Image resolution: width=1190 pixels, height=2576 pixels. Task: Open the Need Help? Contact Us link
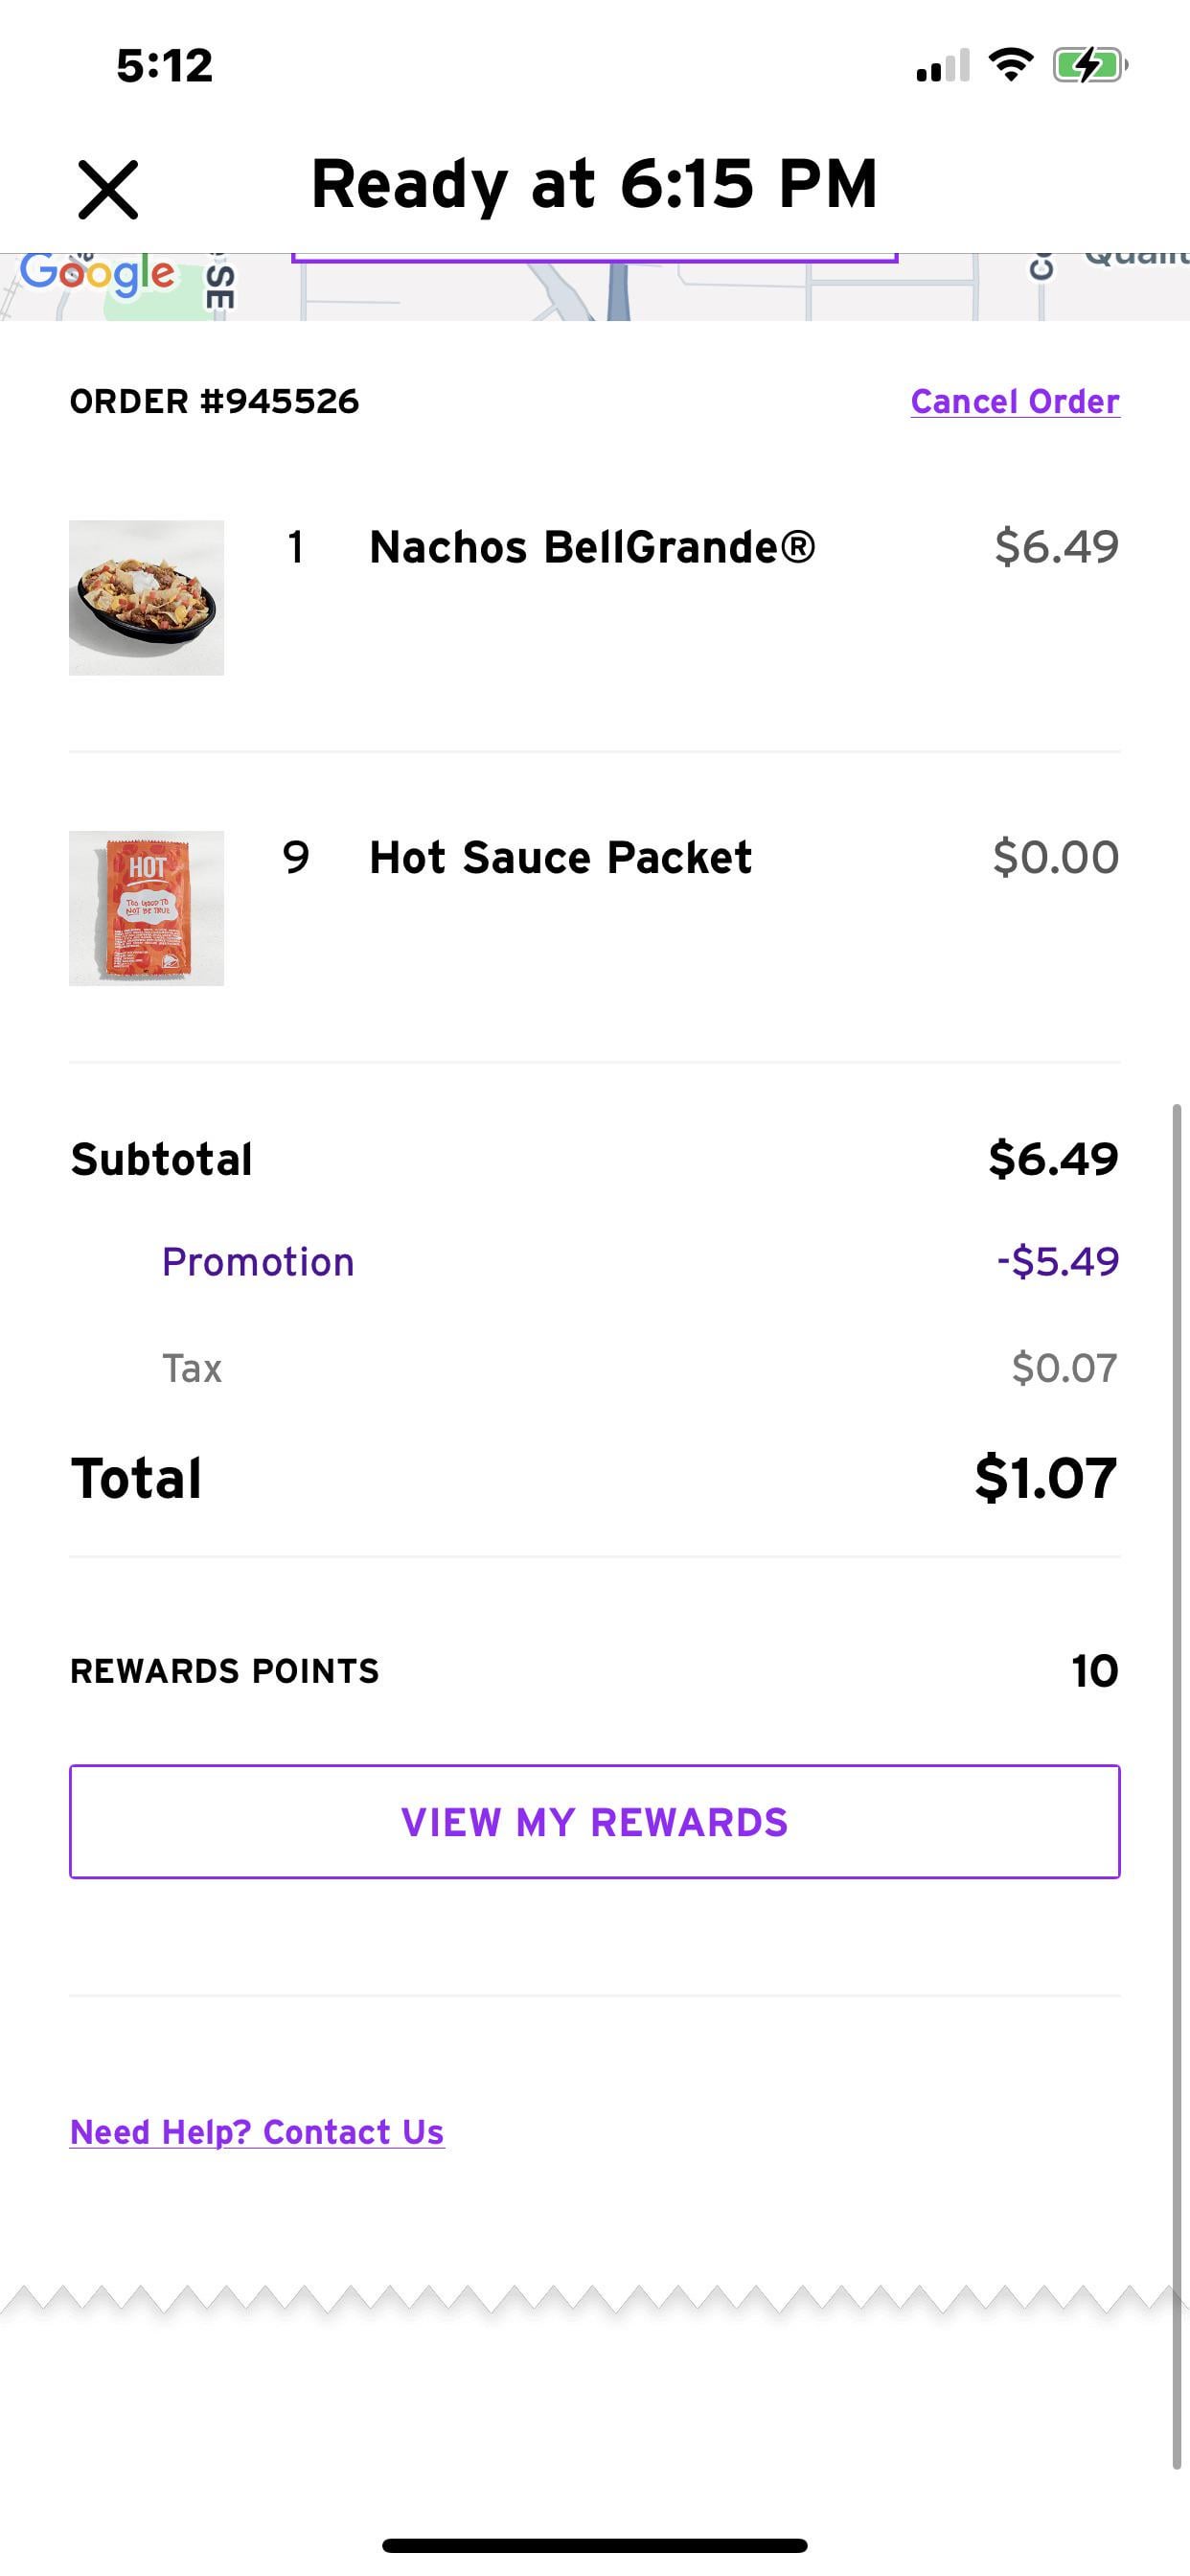click(257, 2131)
